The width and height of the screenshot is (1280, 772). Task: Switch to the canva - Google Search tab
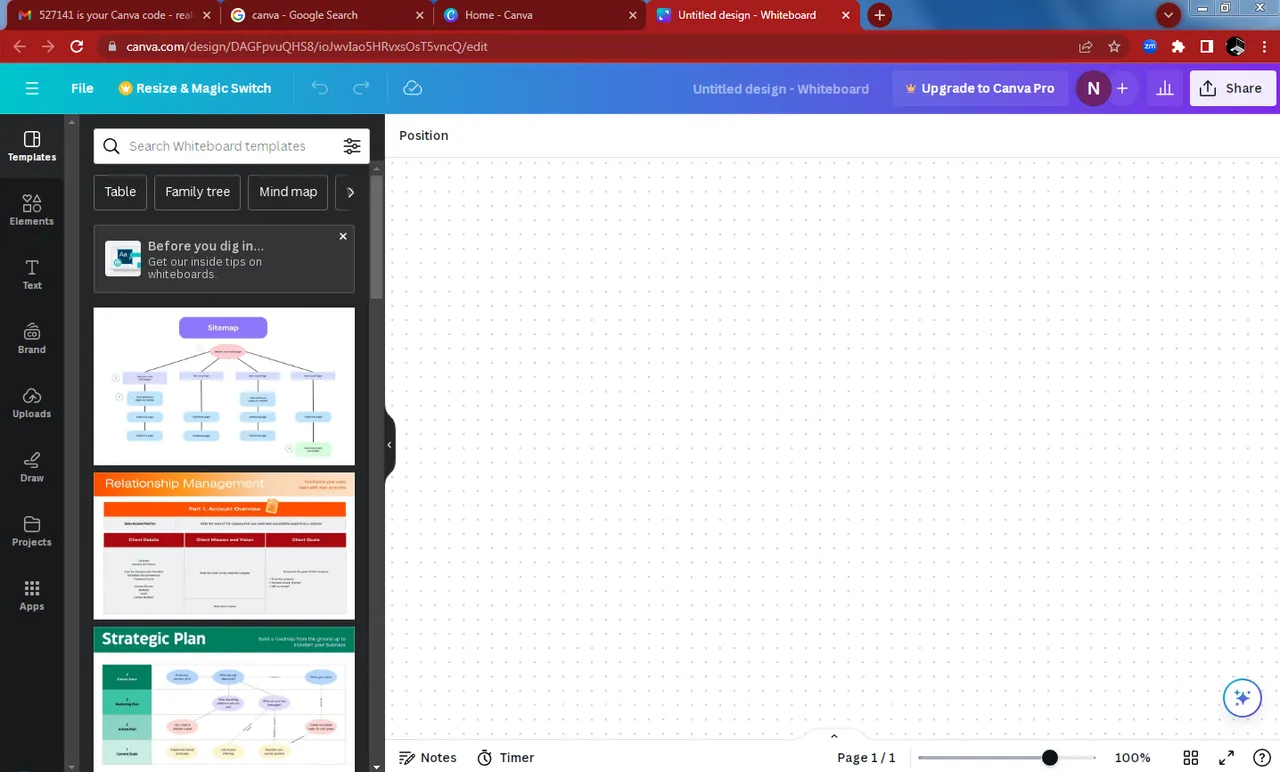tap(325, 15)
